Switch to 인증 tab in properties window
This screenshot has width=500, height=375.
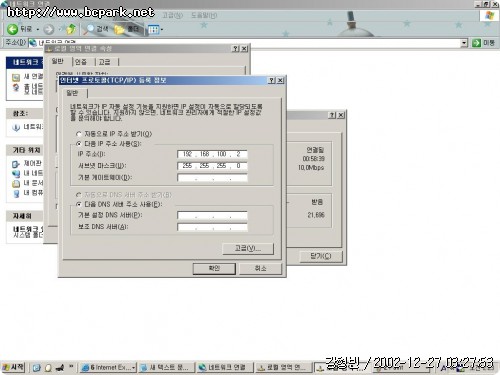(81, 62)
